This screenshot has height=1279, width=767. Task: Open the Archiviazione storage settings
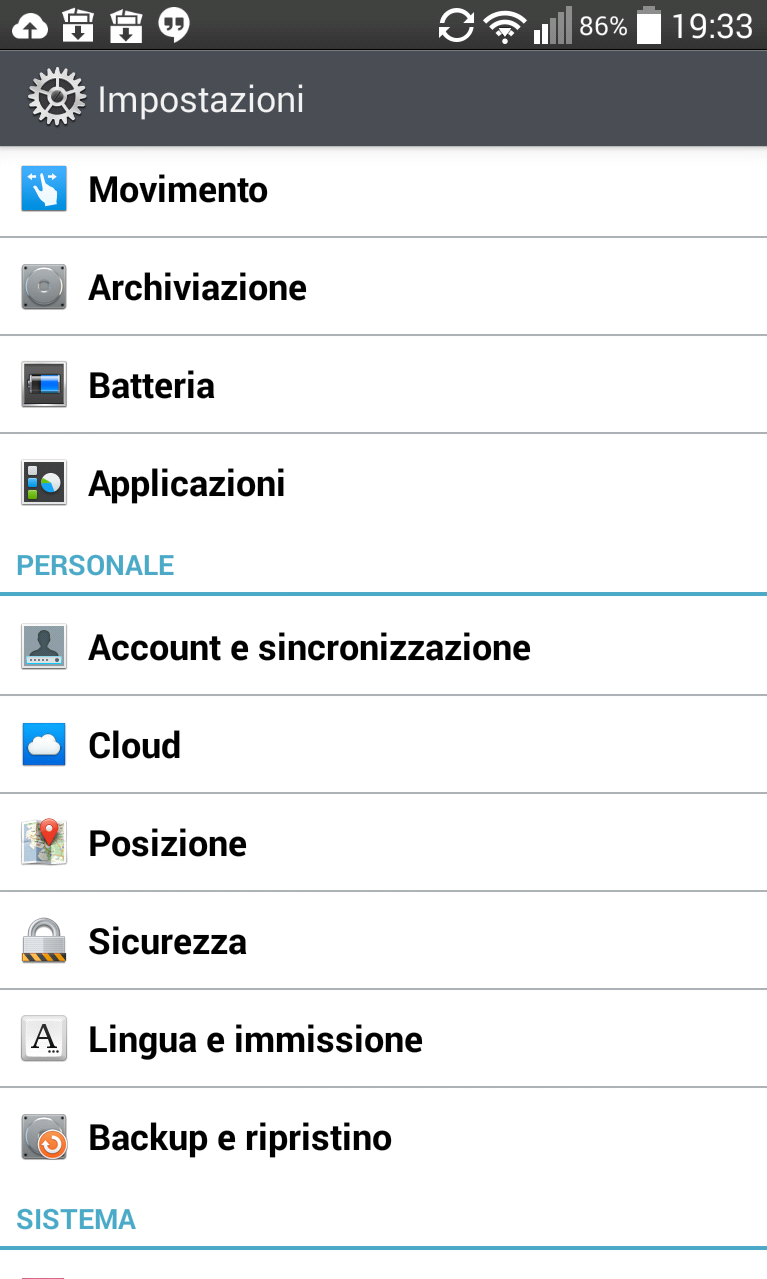point(198,288)
